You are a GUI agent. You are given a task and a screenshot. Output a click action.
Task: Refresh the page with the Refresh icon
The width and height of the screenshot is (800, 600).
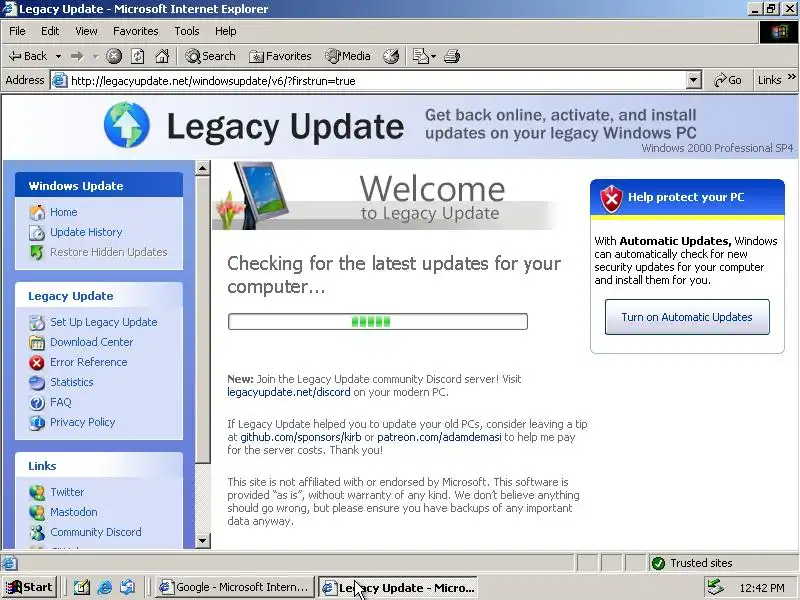(x=138, y=56)
